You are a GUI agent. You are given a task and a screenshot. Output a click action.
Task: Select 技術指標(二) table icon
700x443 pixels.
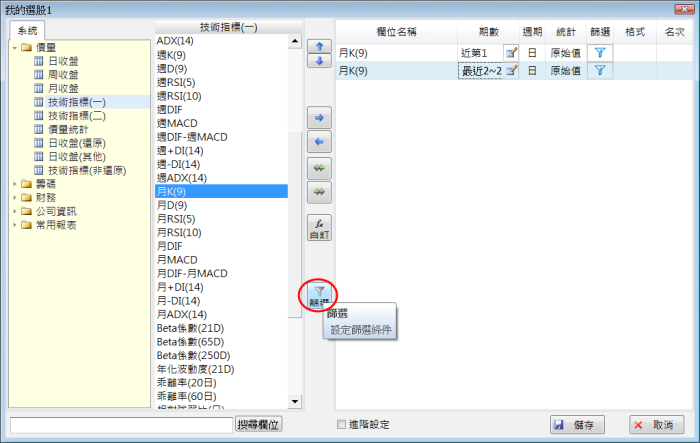point(39,116)
